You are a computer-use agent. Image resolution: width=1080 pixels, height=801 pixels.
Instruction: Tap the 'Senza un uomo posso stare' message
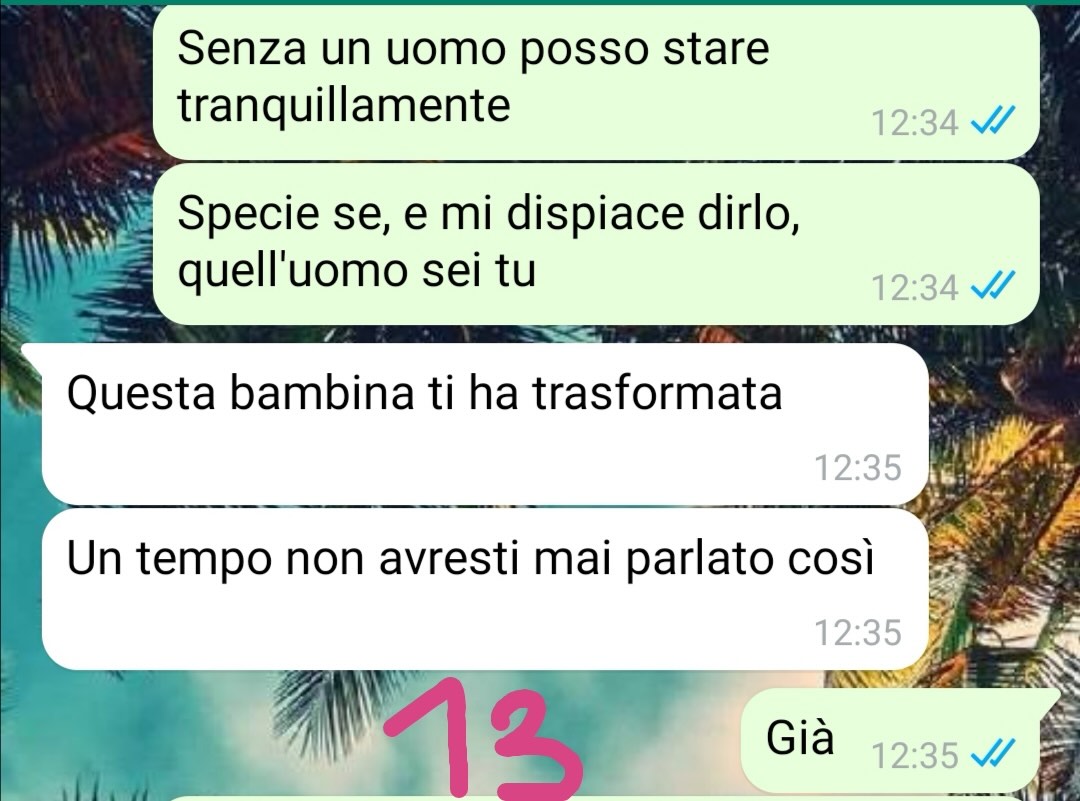tap(596, 82)
